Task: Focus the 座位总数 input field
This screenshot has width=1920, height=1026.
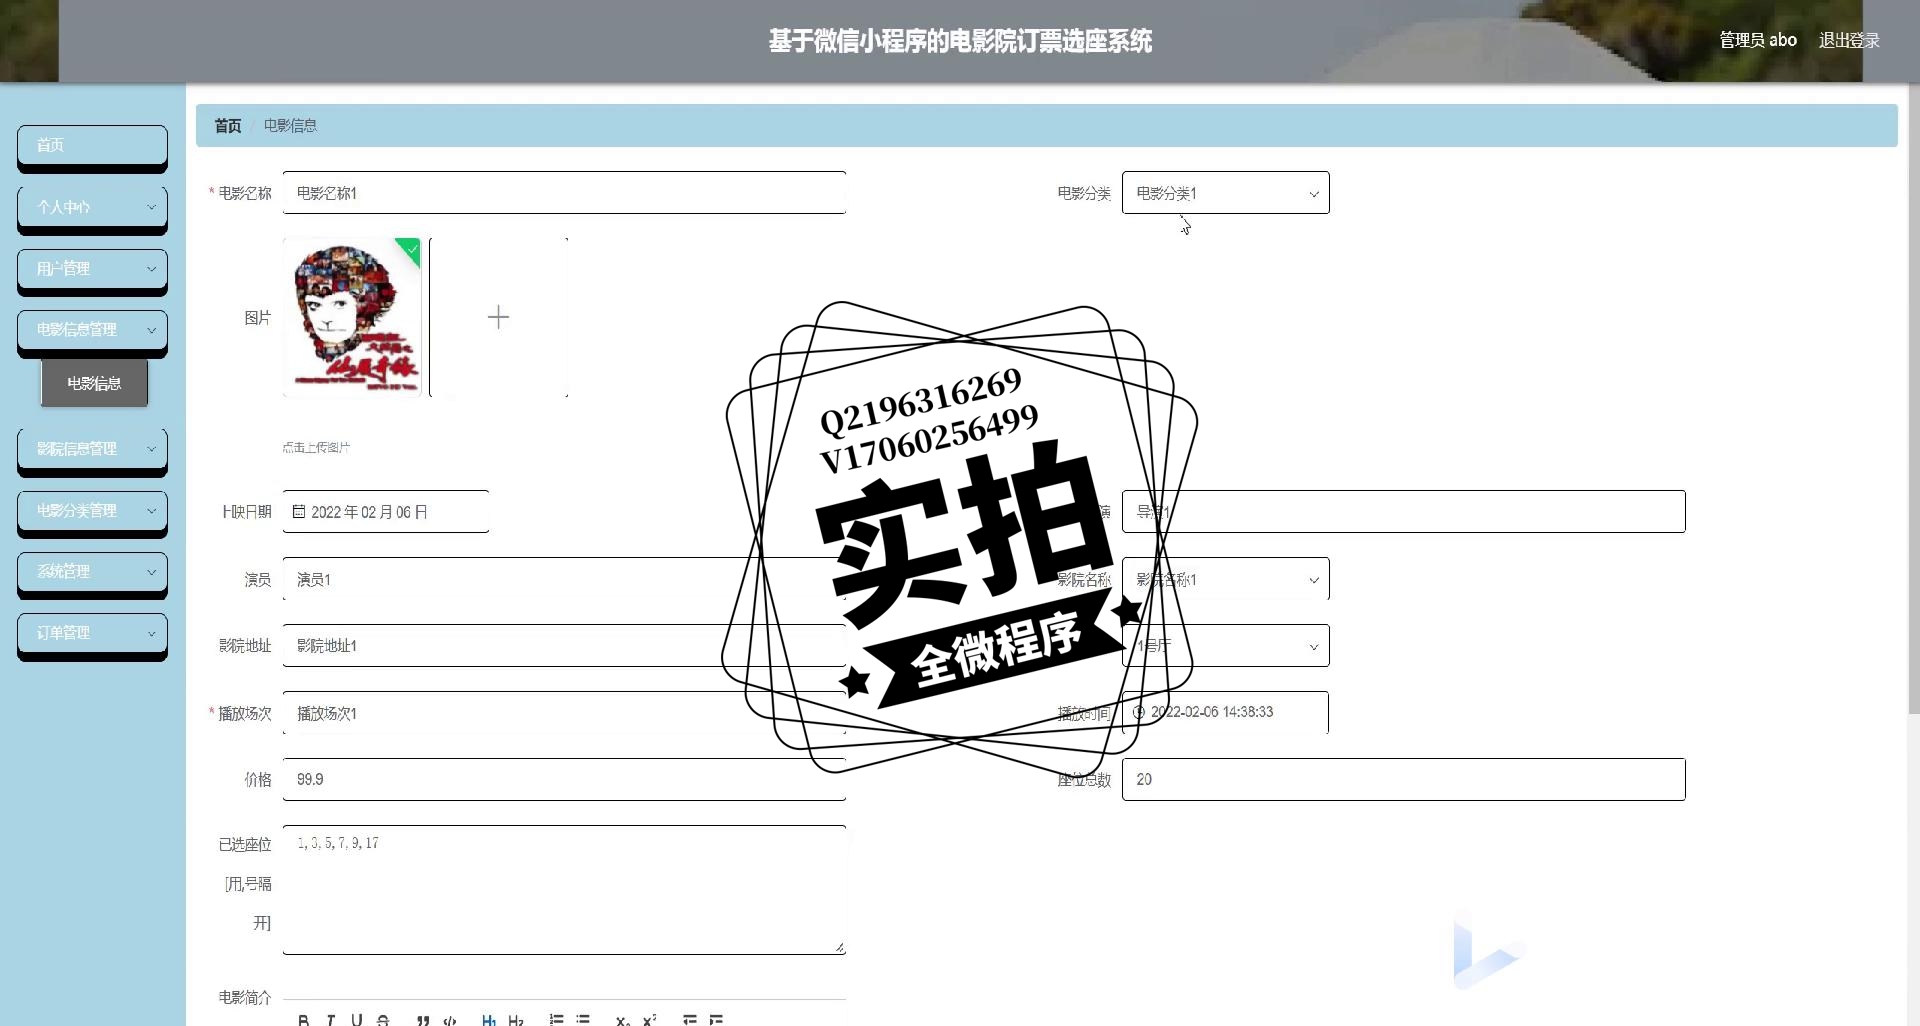Action: pos(1403,779)
